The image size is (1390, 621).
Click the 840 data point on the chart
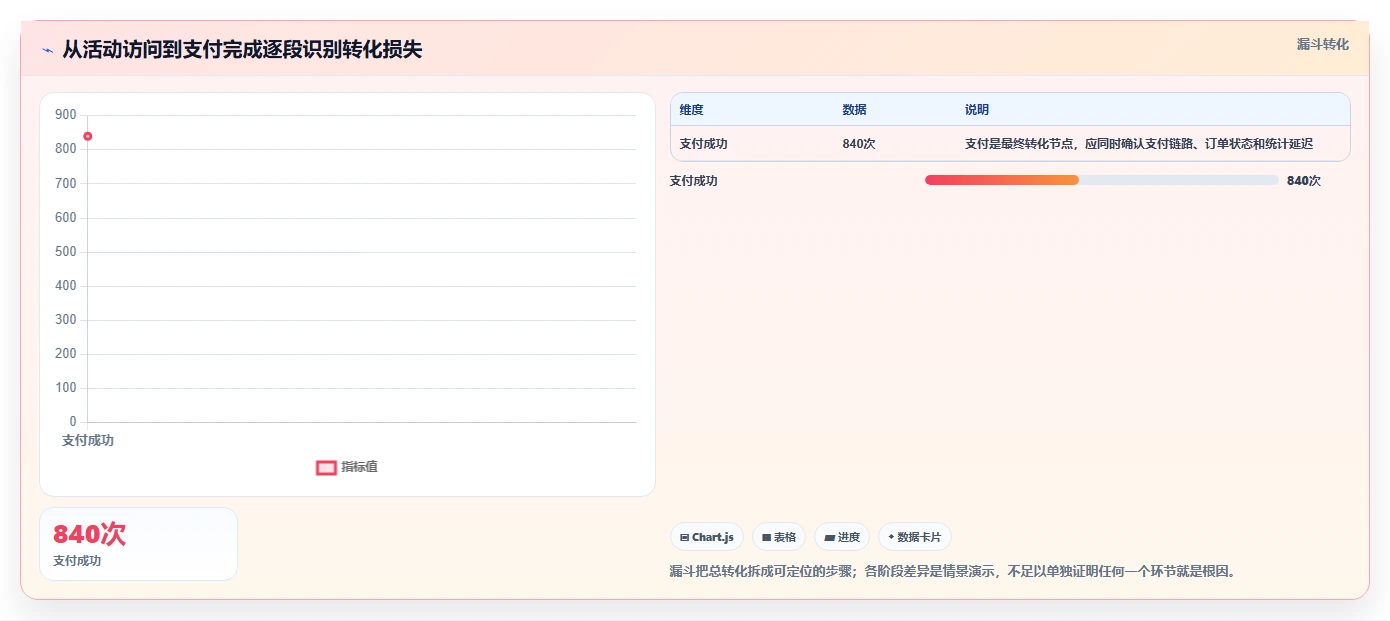coord(88,136)
